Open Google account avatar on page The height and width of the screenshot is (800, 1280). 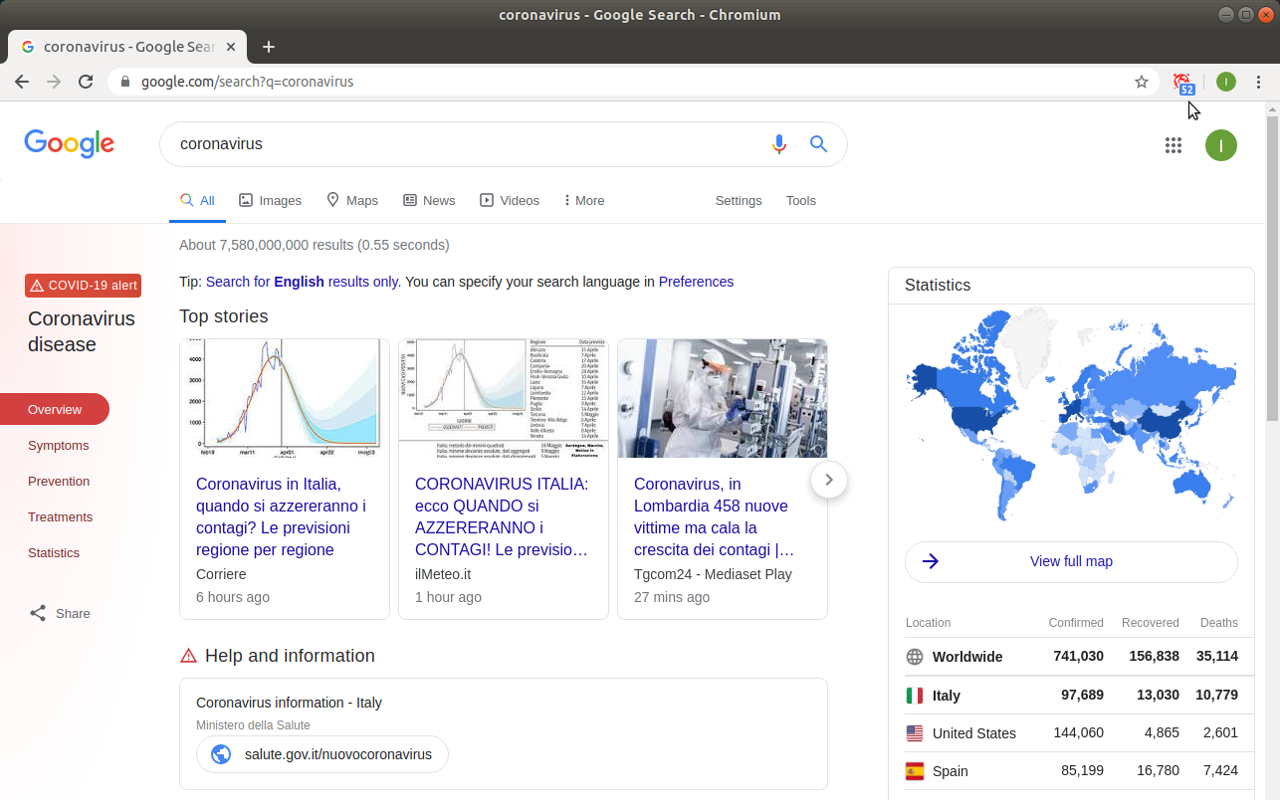(x=1221, y=145)
